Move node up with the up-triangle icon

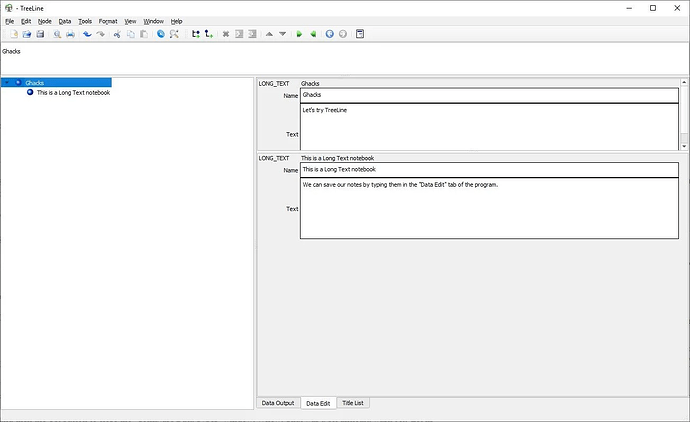click(x=269, y=34)
